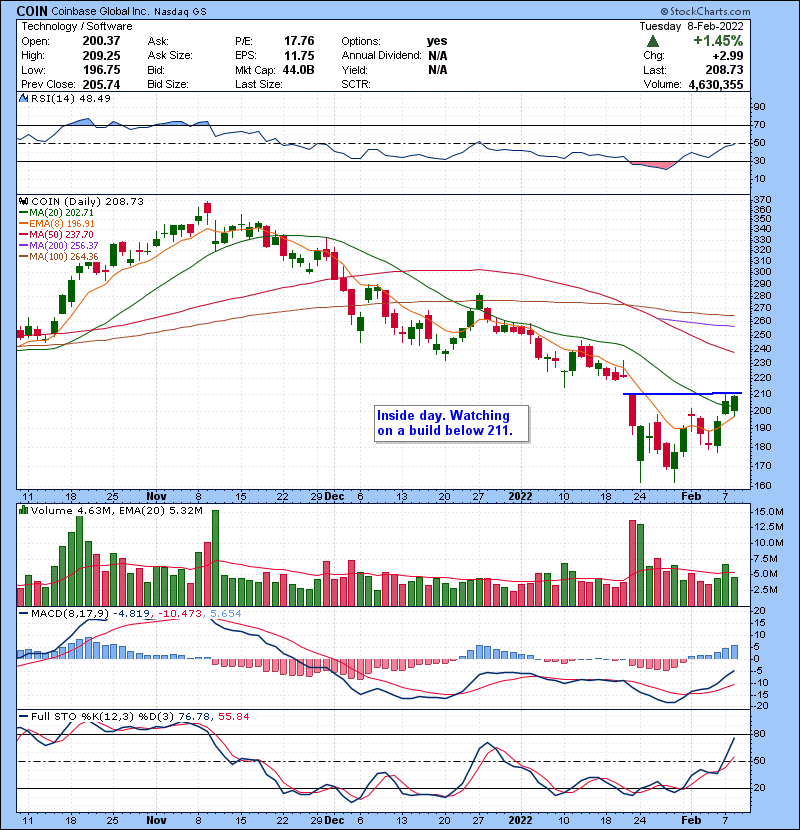This screenshot has width=800, height=830.
Task: Click the 15.0M label on volume axis
Action: pos(768,512)
